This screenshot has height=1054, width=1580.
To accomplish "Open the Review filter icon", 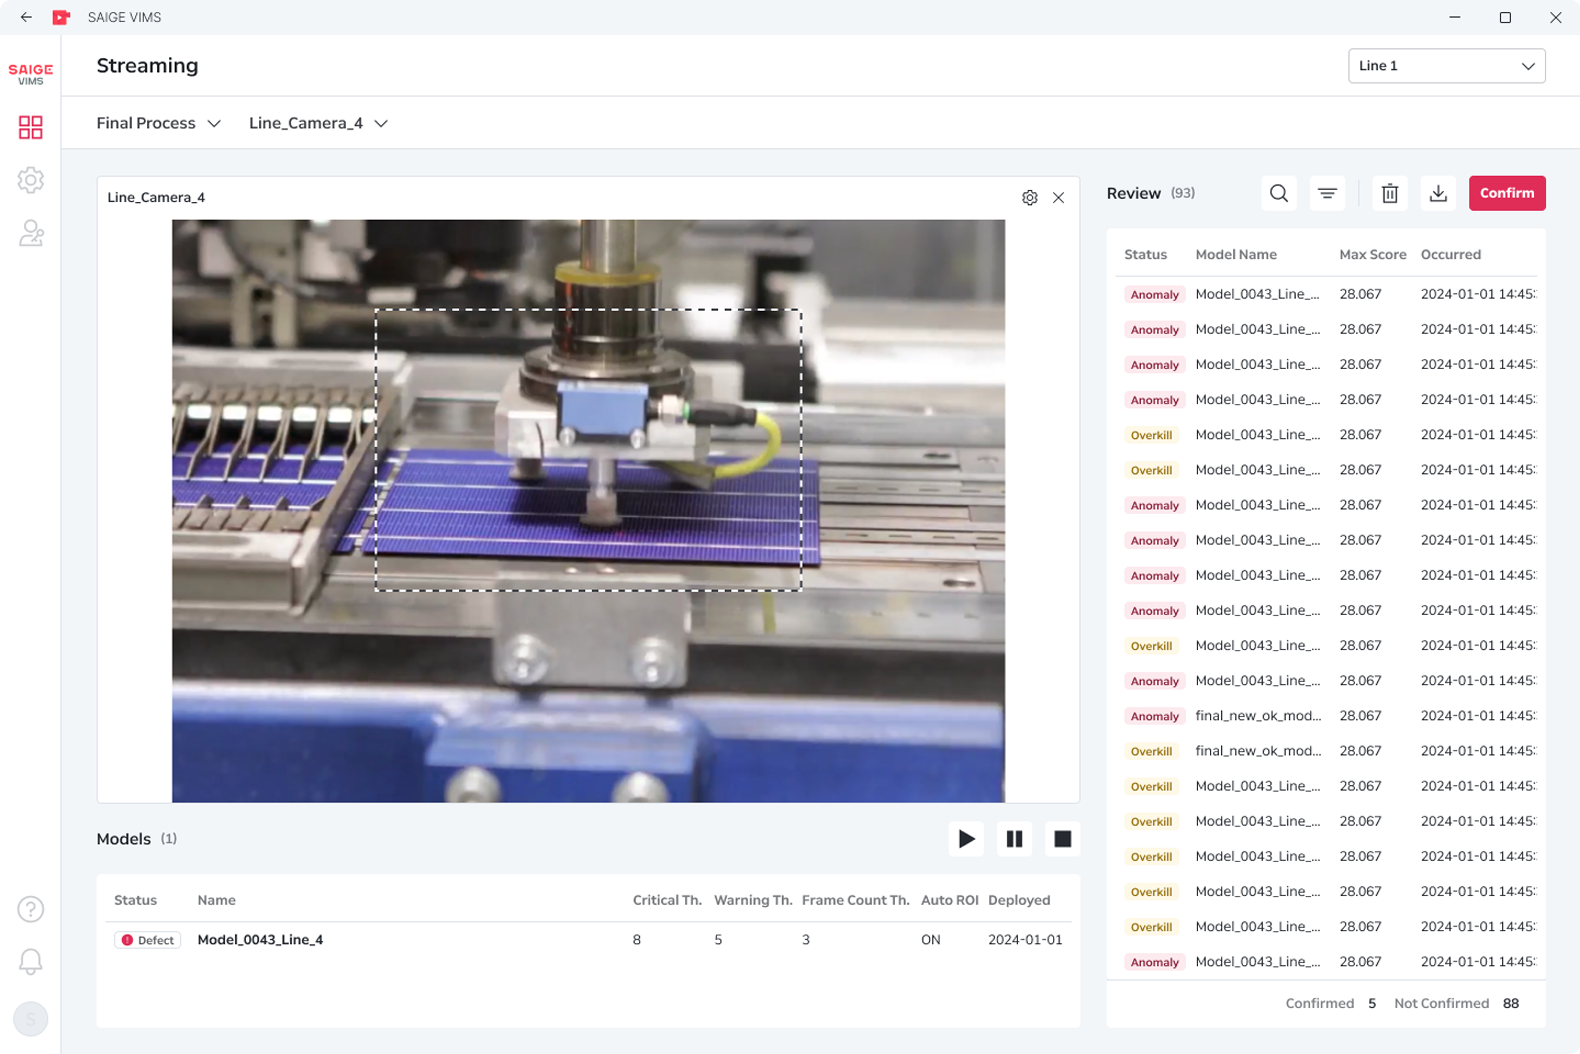I will [x=1327, y=193].
